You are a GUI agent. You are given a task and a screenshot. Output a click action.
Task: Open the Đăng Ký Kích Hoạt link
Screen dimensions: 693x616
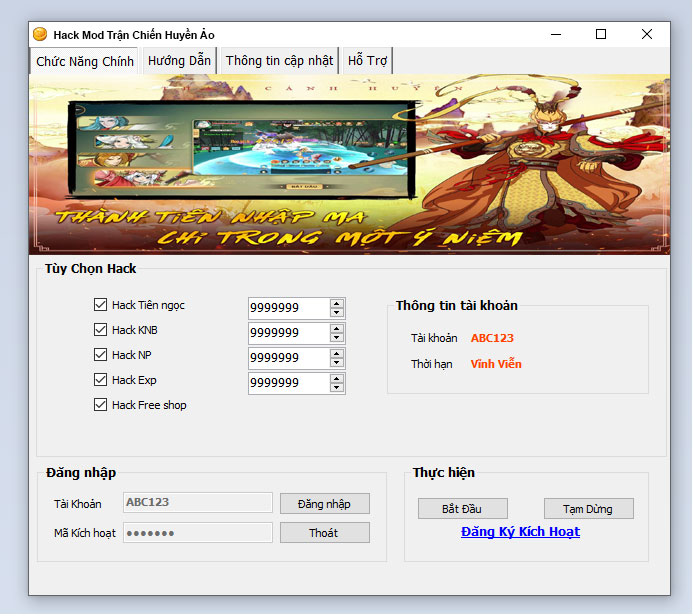520,532
